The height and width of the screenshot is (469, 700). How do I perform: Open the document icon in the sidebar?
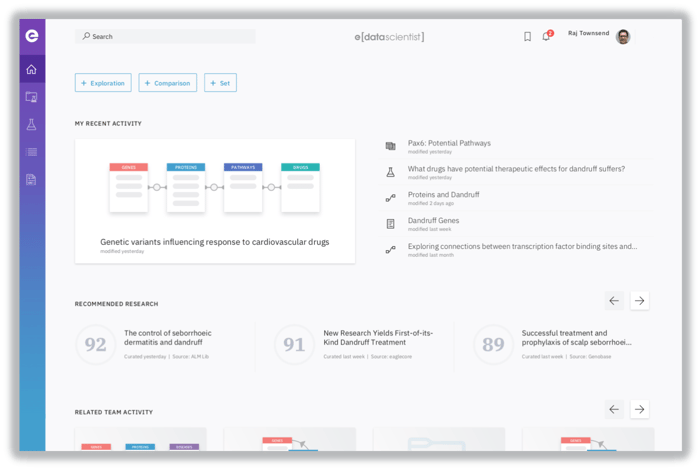[x=31, y=179]
